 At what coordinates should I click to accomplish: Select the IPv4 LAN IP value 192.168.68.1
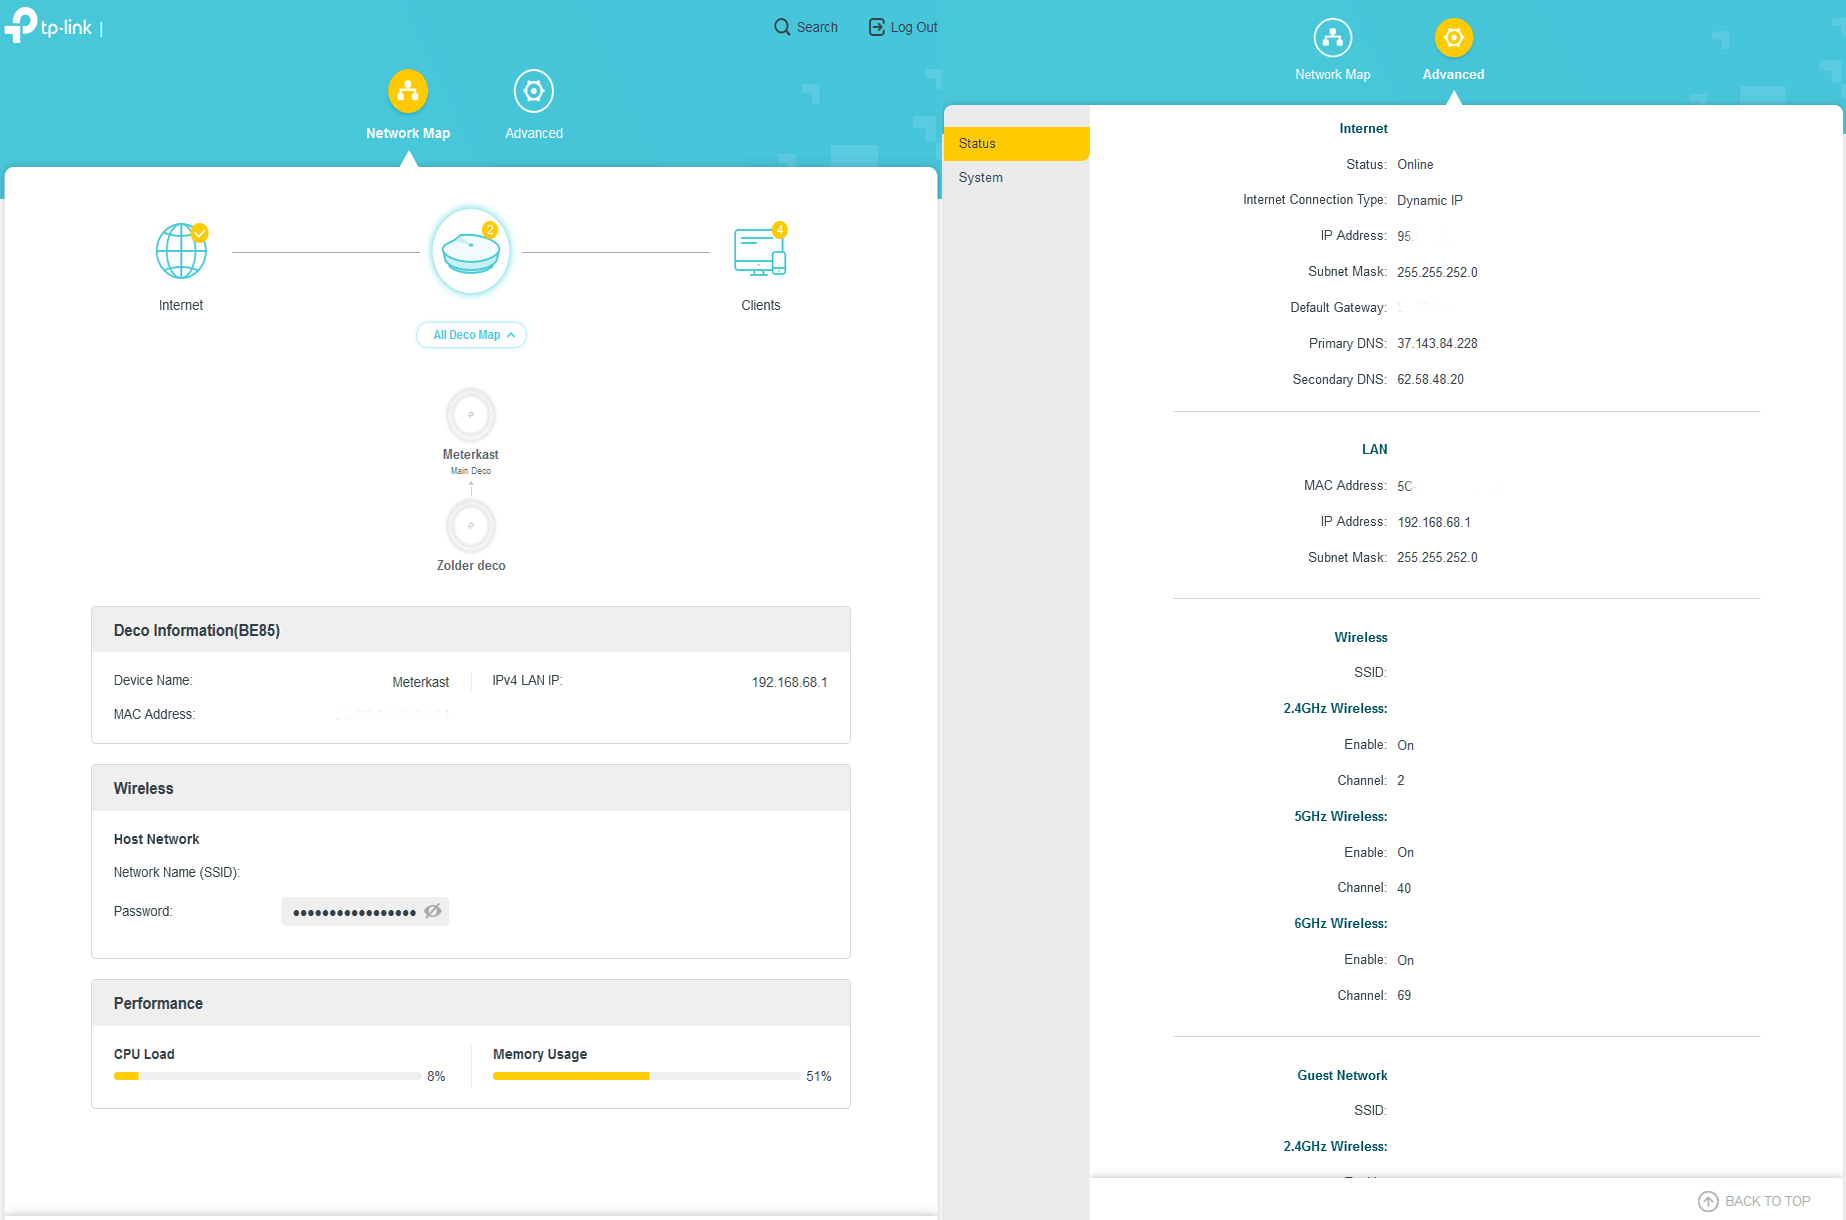coord(790,682)
